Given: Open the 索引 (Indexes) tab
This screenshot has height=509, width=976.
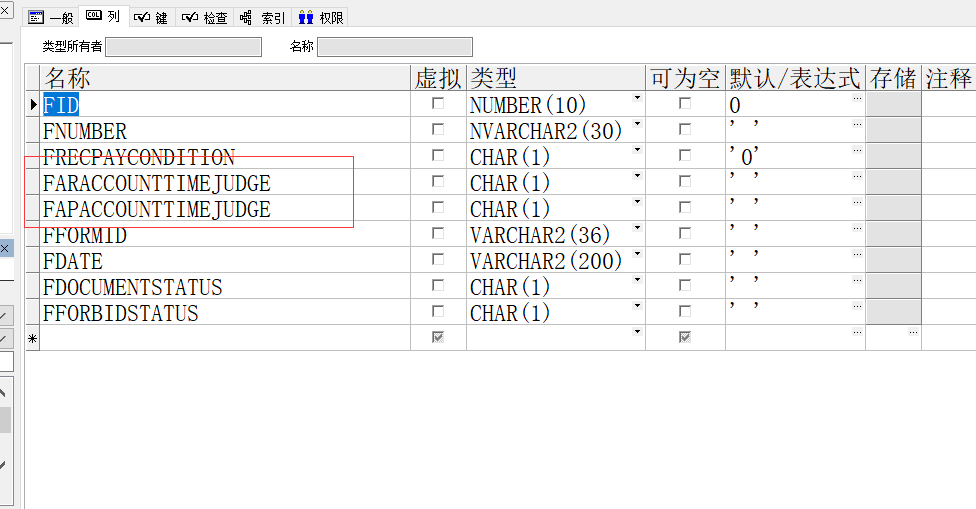Looking at the screenshot, I should 263,17.
